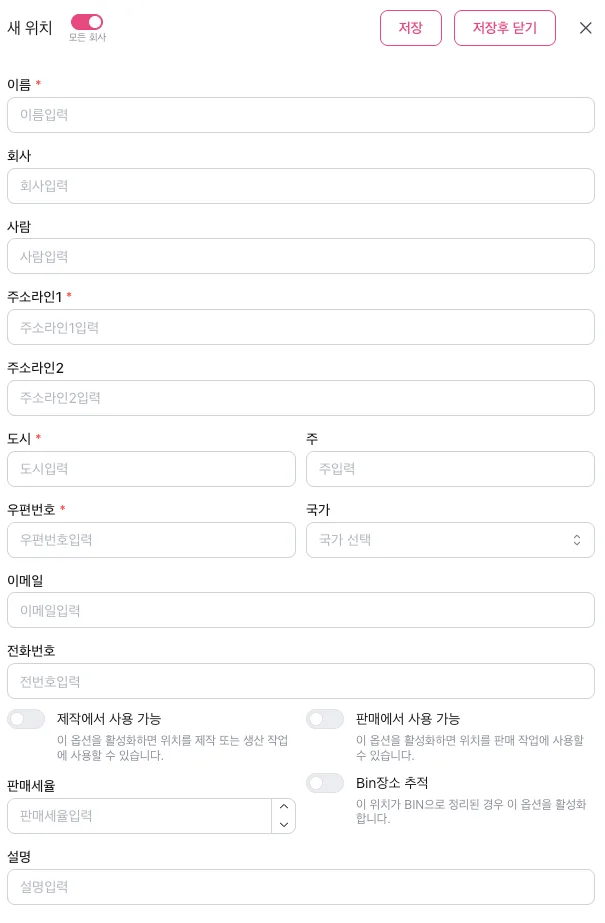Select the 사람 input field

(x=301, y=257)
